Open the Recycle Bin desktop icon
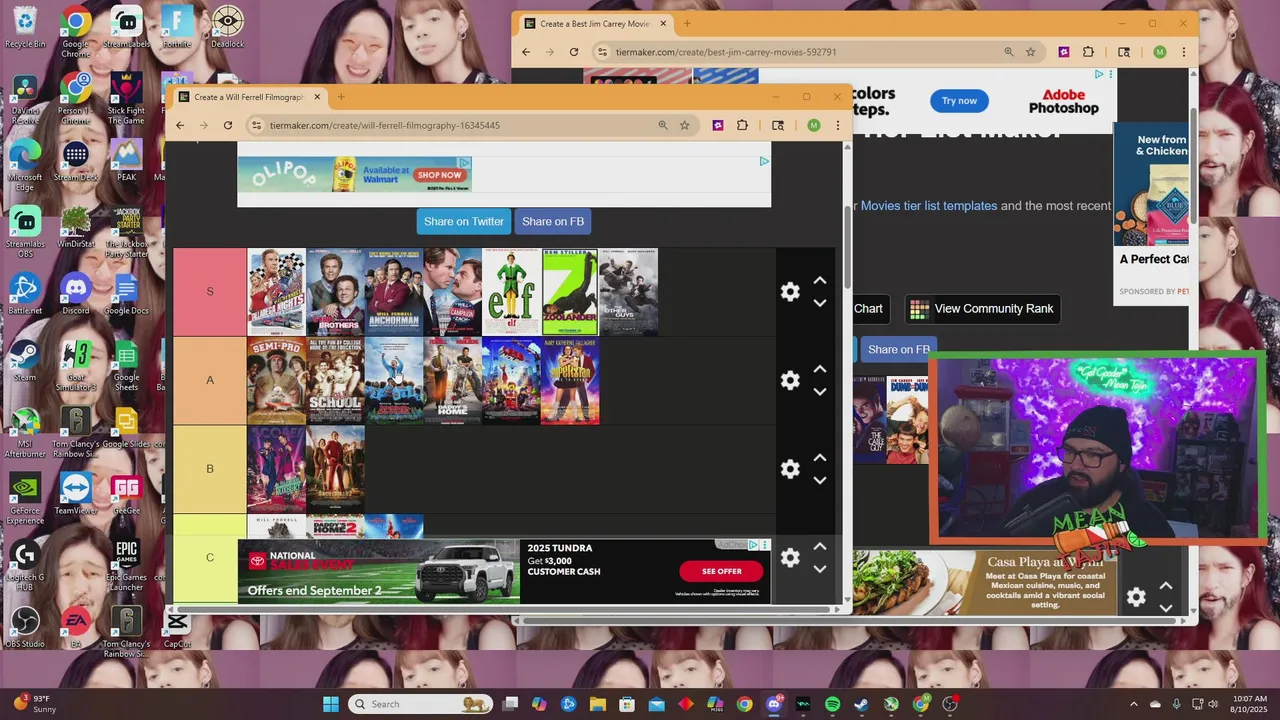 click(25, 27)
